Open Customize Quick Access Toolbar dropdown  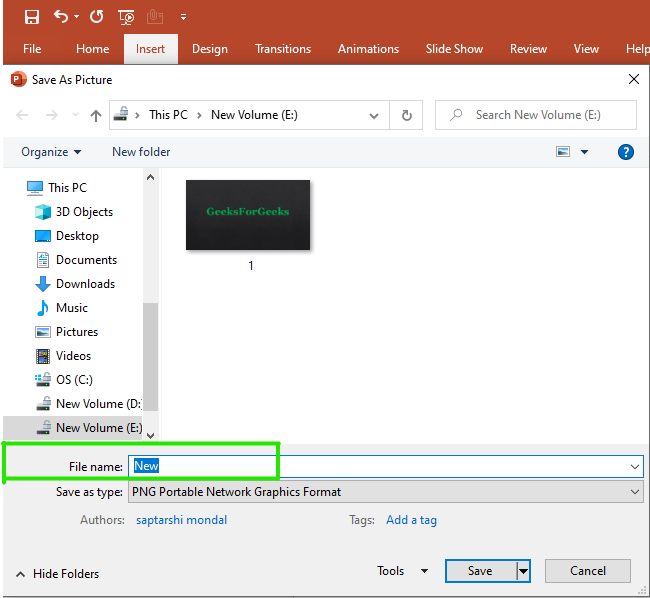click(183, 17)
